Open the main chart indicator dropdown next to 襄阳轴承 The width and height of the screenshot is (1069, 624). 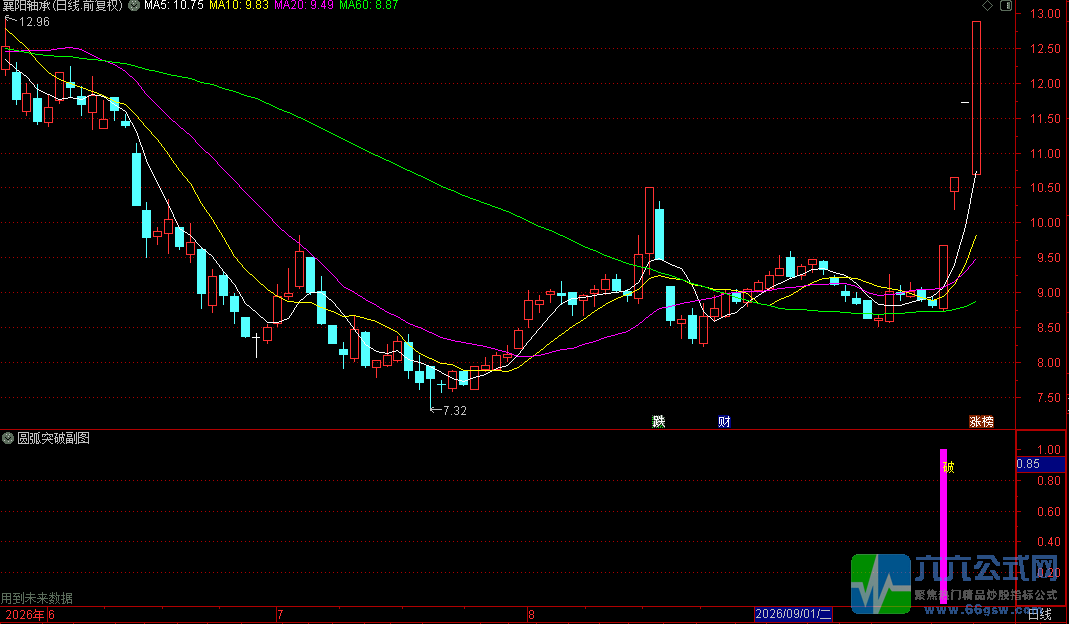[134, 5]
